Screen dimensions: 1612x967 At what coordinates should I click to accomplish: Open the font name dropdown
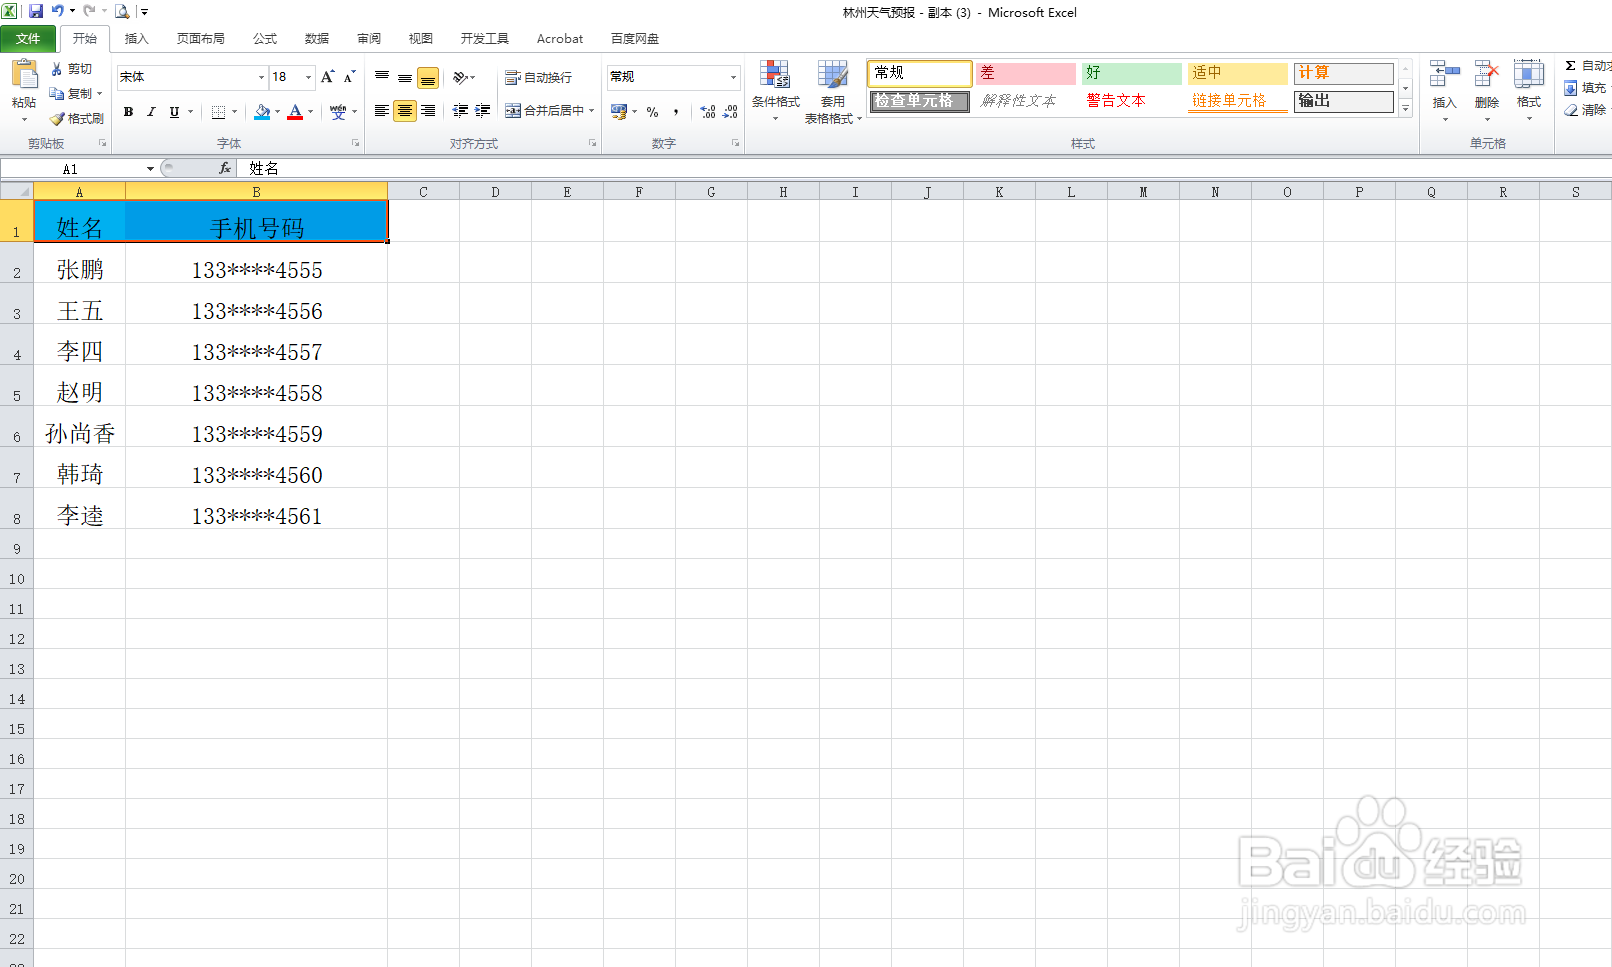tap(261, 77)
